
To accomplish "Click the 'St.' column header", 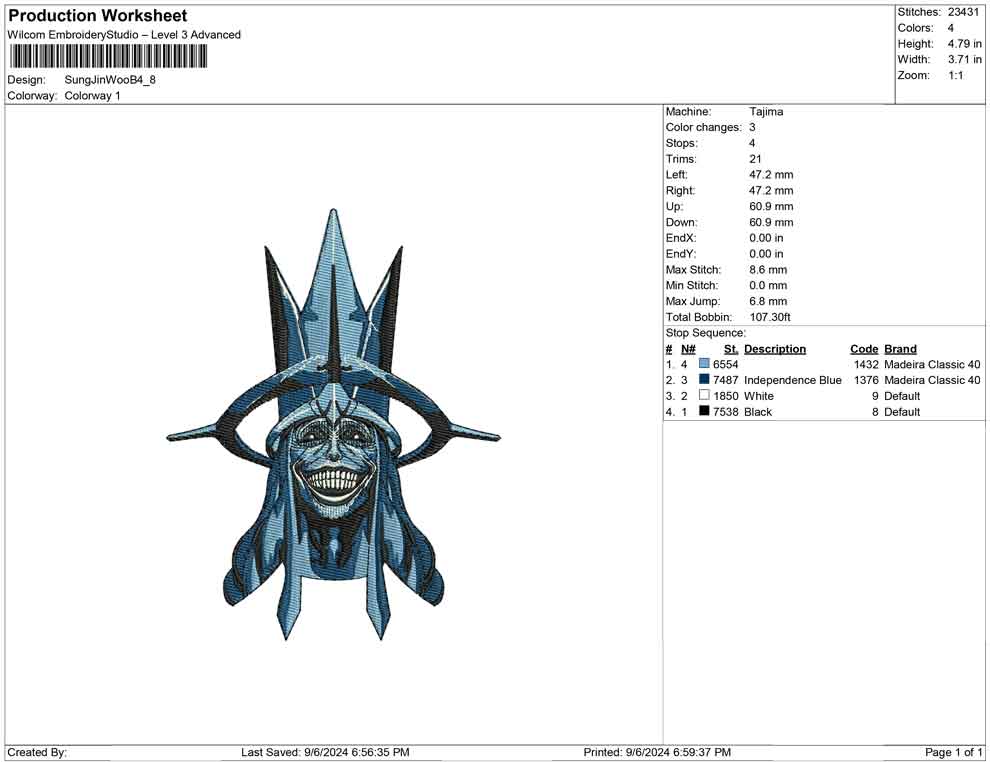I will (x=731, y=348).
